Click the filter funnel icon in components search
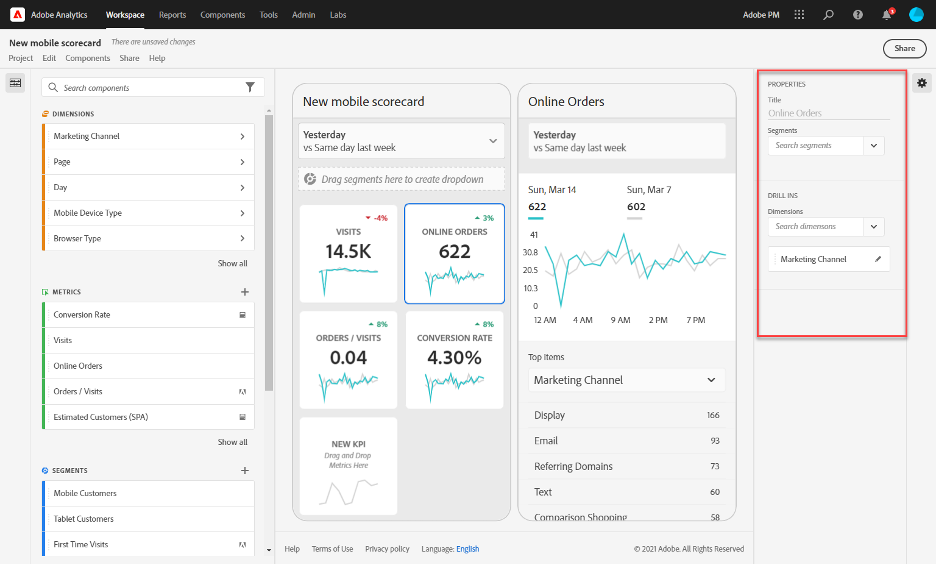Image resolution: width=936 pixels, height=564 pixels. (x=250, y=88)
